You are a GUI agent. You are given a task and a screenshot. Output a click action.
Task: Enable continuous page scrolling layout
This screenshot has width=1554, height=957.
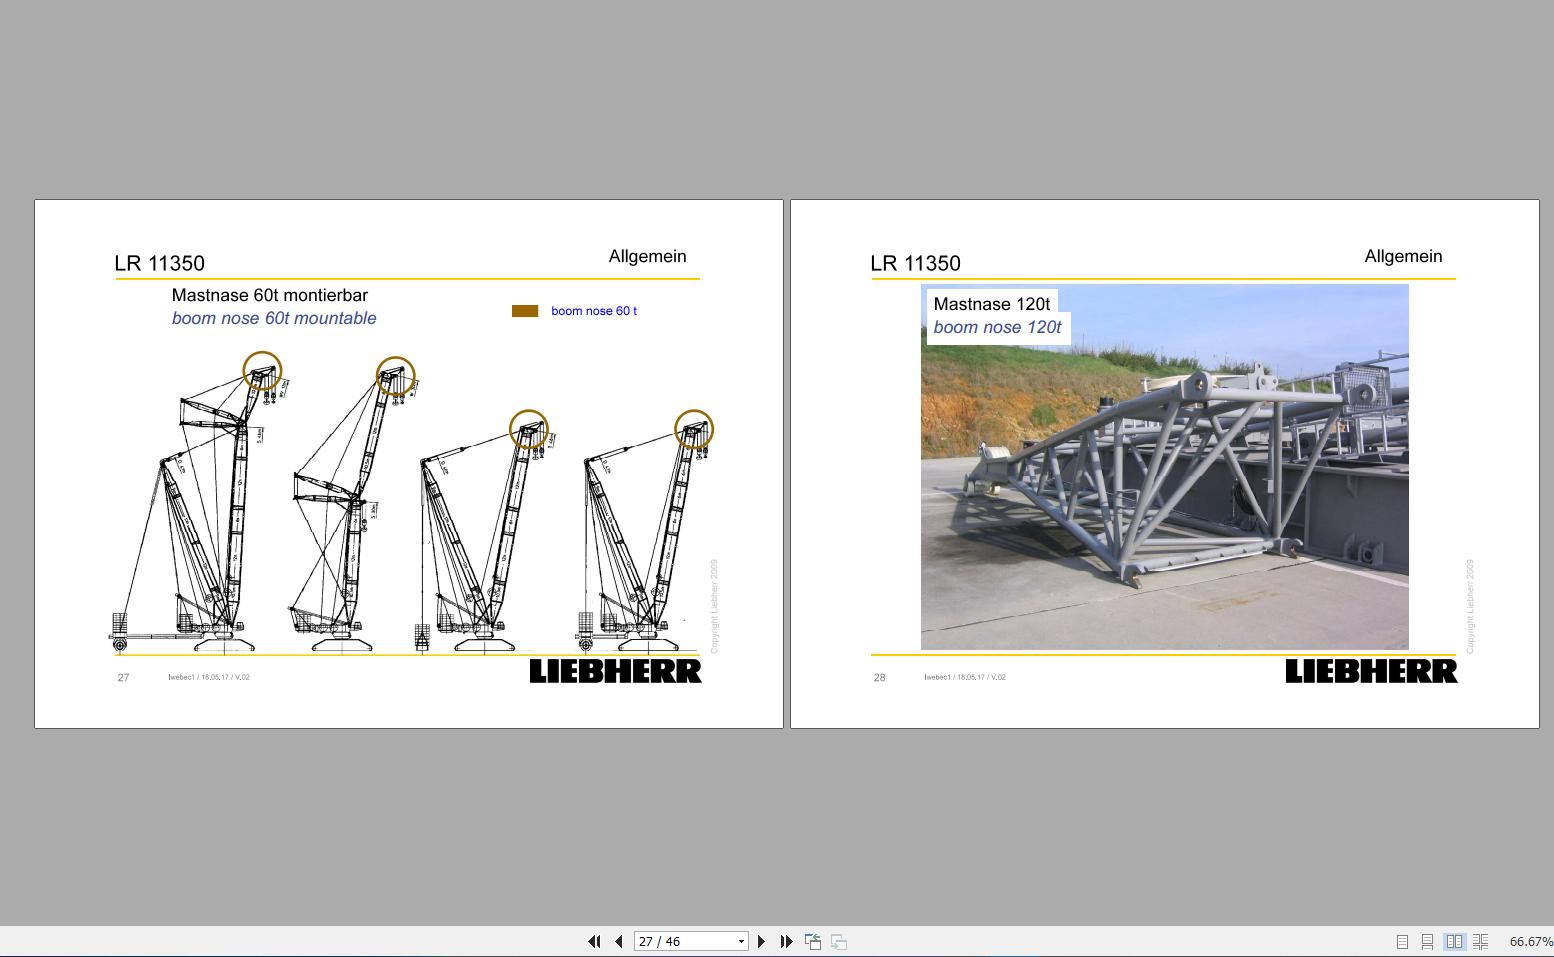coord(1427,941)
